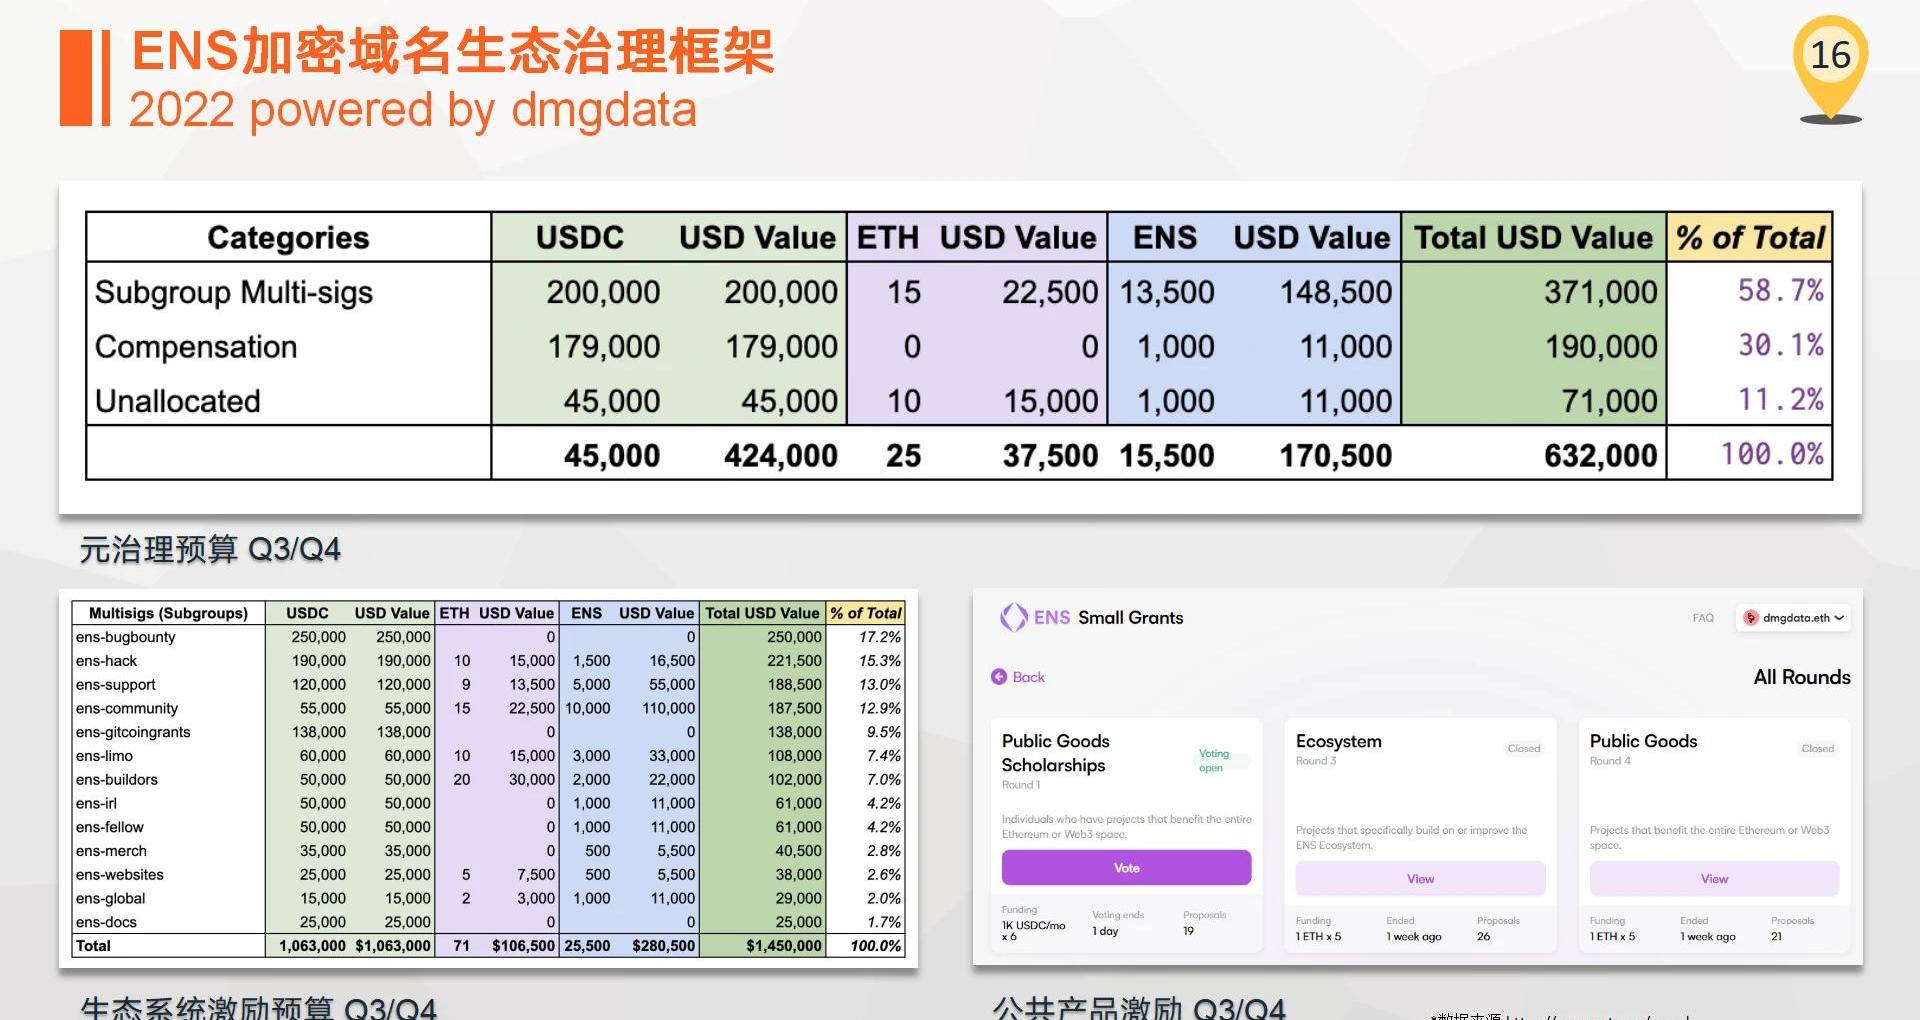Click the 11.2% cell
Screen dimensions: 1920x1020
[1780, 400]
